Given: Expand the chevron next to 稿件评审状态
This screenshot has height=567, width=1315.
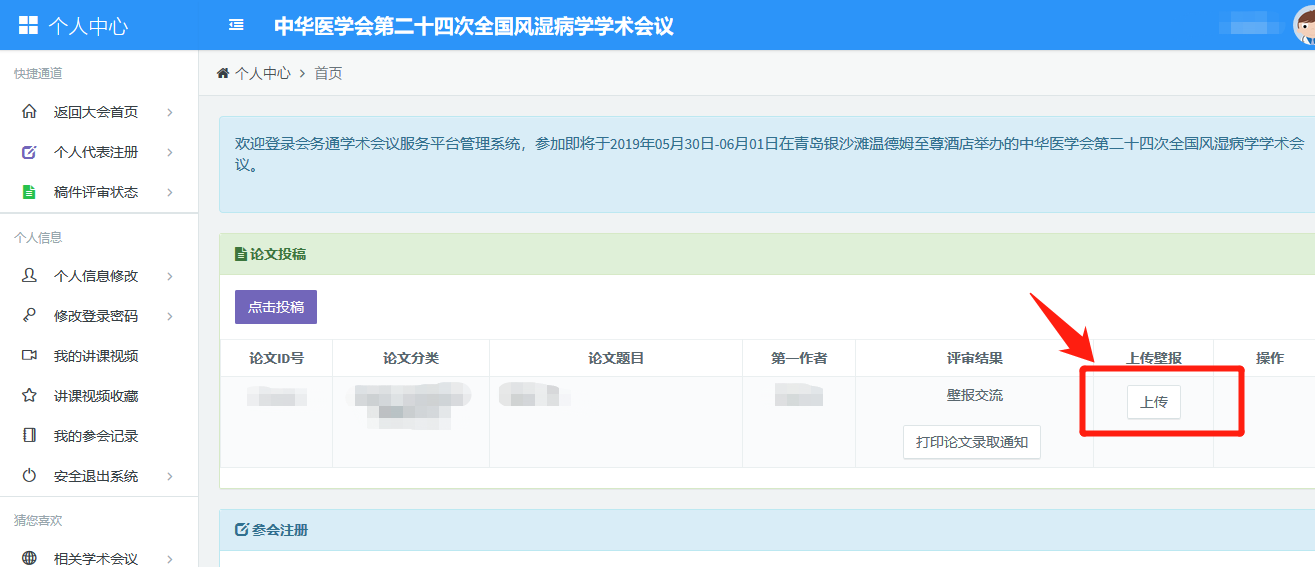Looking at the screenshot, I should pyautogui.click(x=170, y=192).
